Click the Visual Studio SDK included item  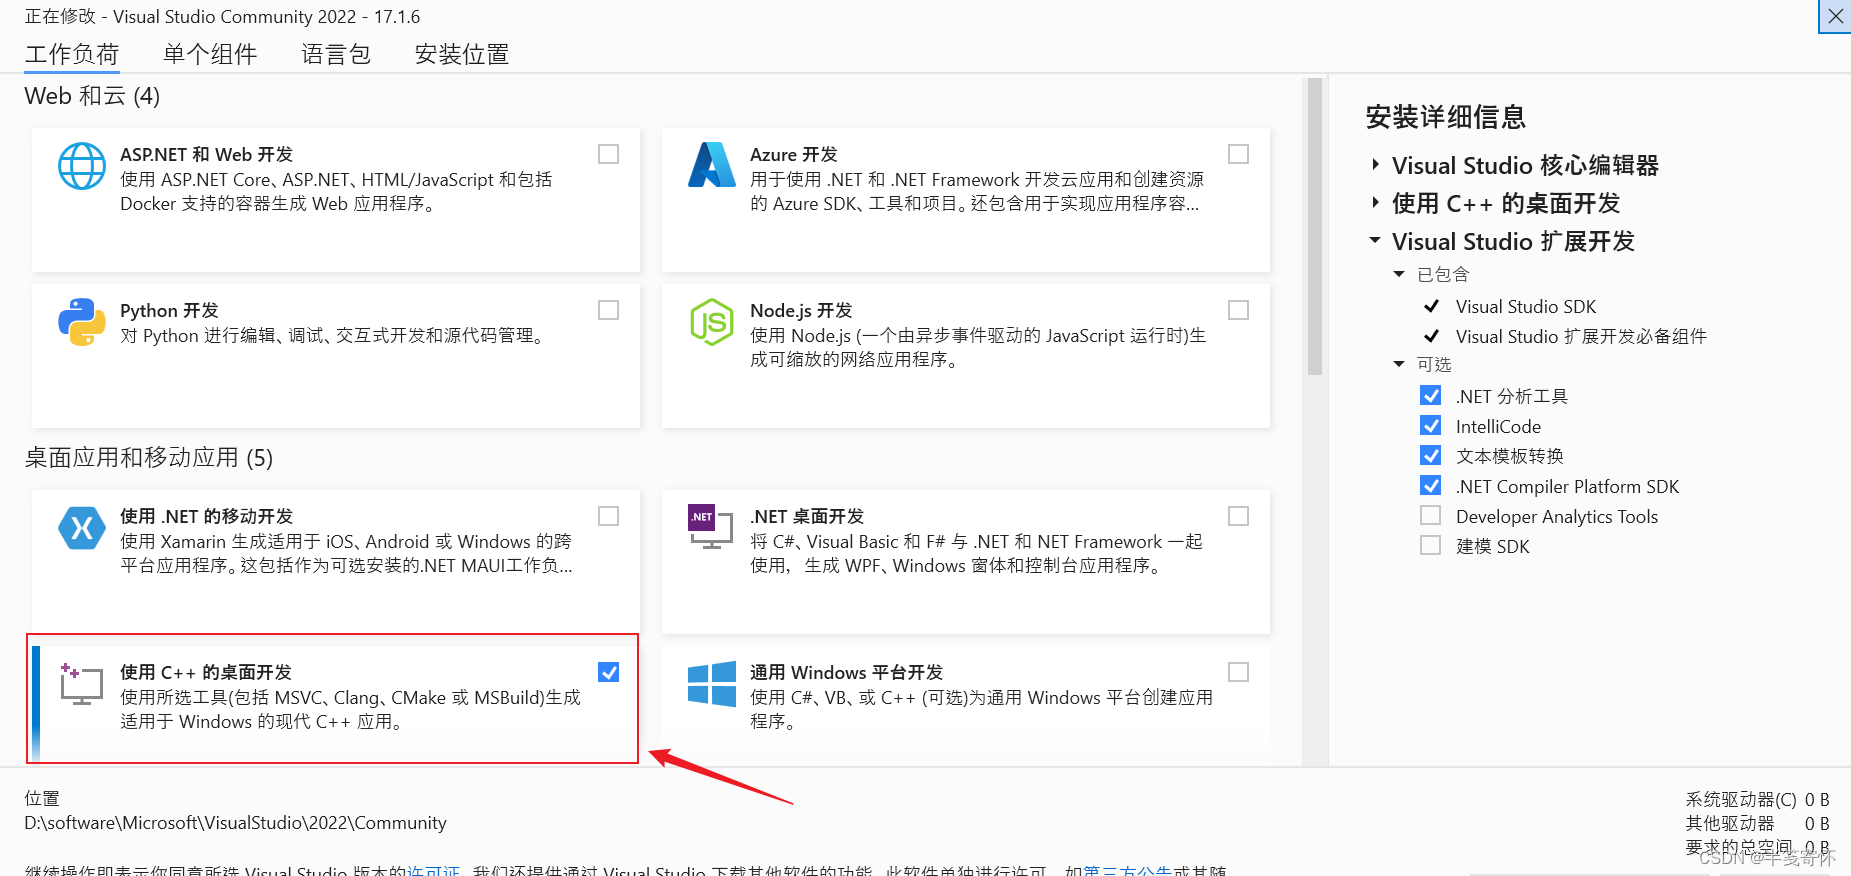coord(1526,306)
